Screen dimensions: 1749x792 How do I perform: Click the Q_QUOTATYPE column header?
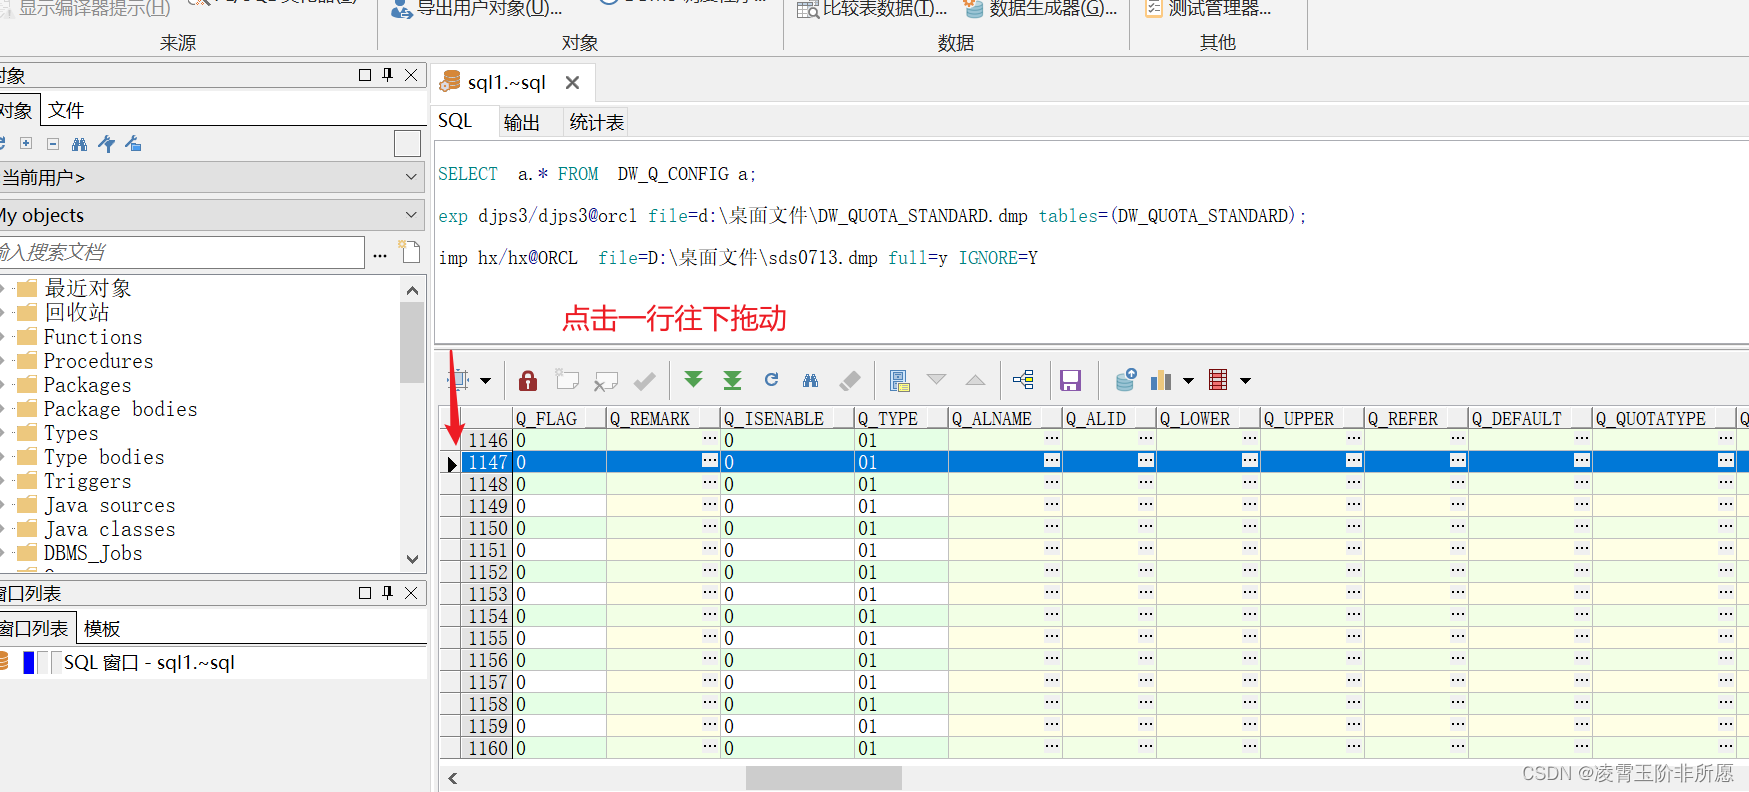(x=1664, y=418)
